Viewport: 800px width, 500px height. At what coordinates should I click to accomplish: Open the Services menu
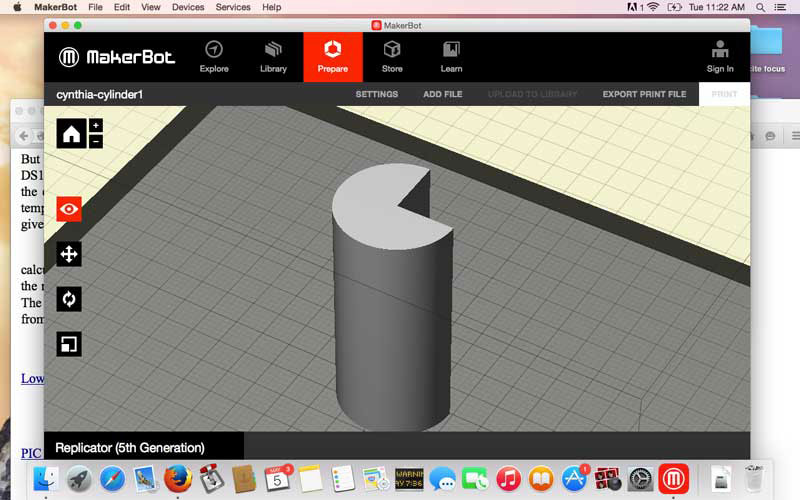point(233,7)
